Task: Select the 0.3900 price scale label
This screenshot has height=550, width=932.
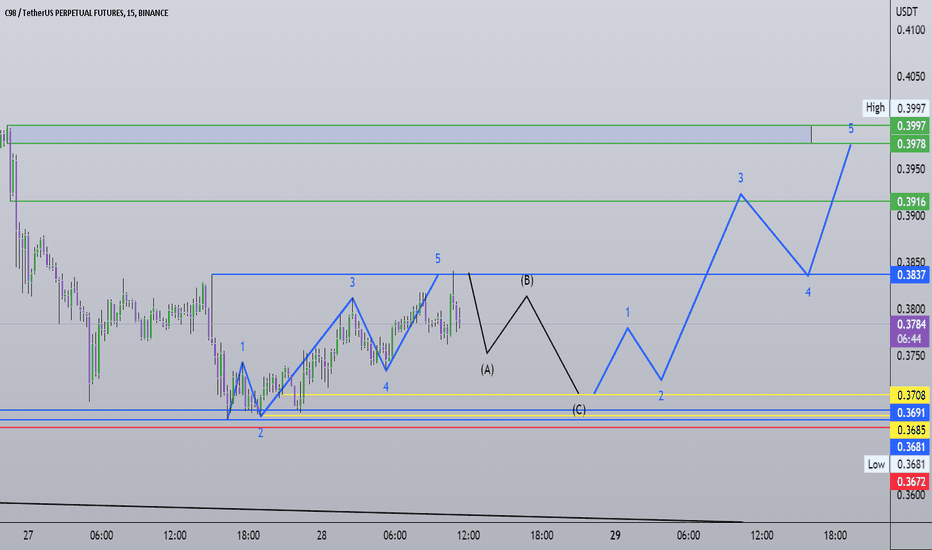Action: (911, 216)
